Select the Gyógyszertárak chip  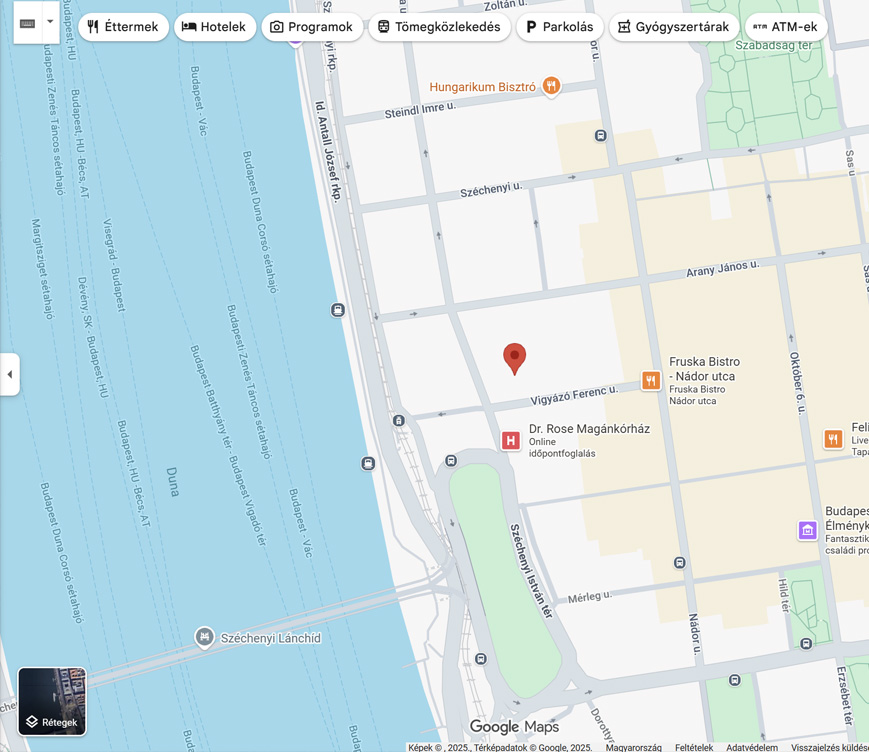tap(673, 27)
